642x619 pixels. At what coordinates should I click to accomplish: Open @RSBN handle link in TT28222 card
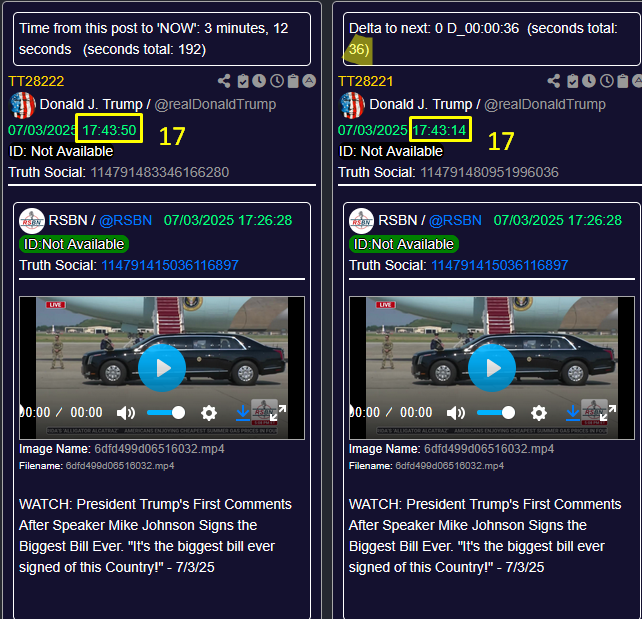pyautogui.click(x=126, y=220)
